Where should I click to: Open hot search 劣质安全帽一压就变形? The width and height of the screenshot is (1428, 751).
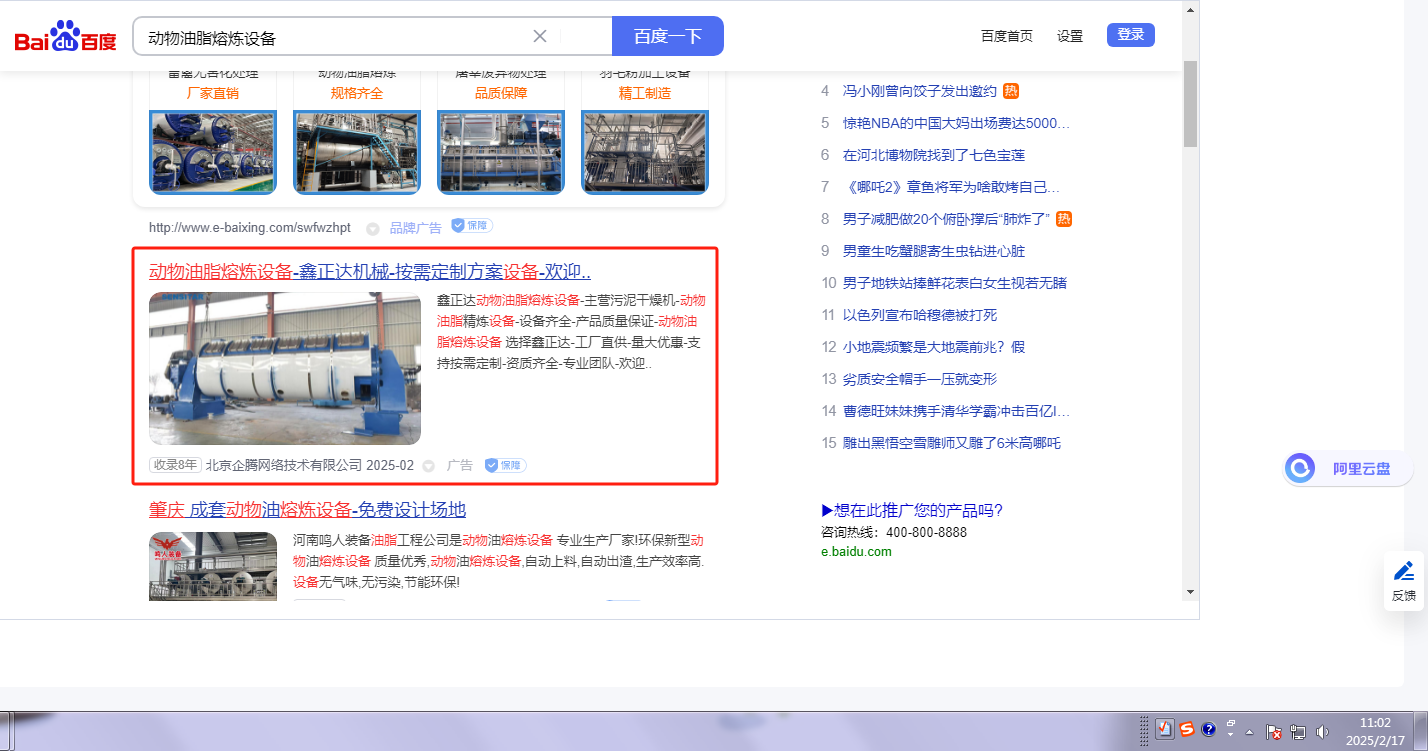920,379
